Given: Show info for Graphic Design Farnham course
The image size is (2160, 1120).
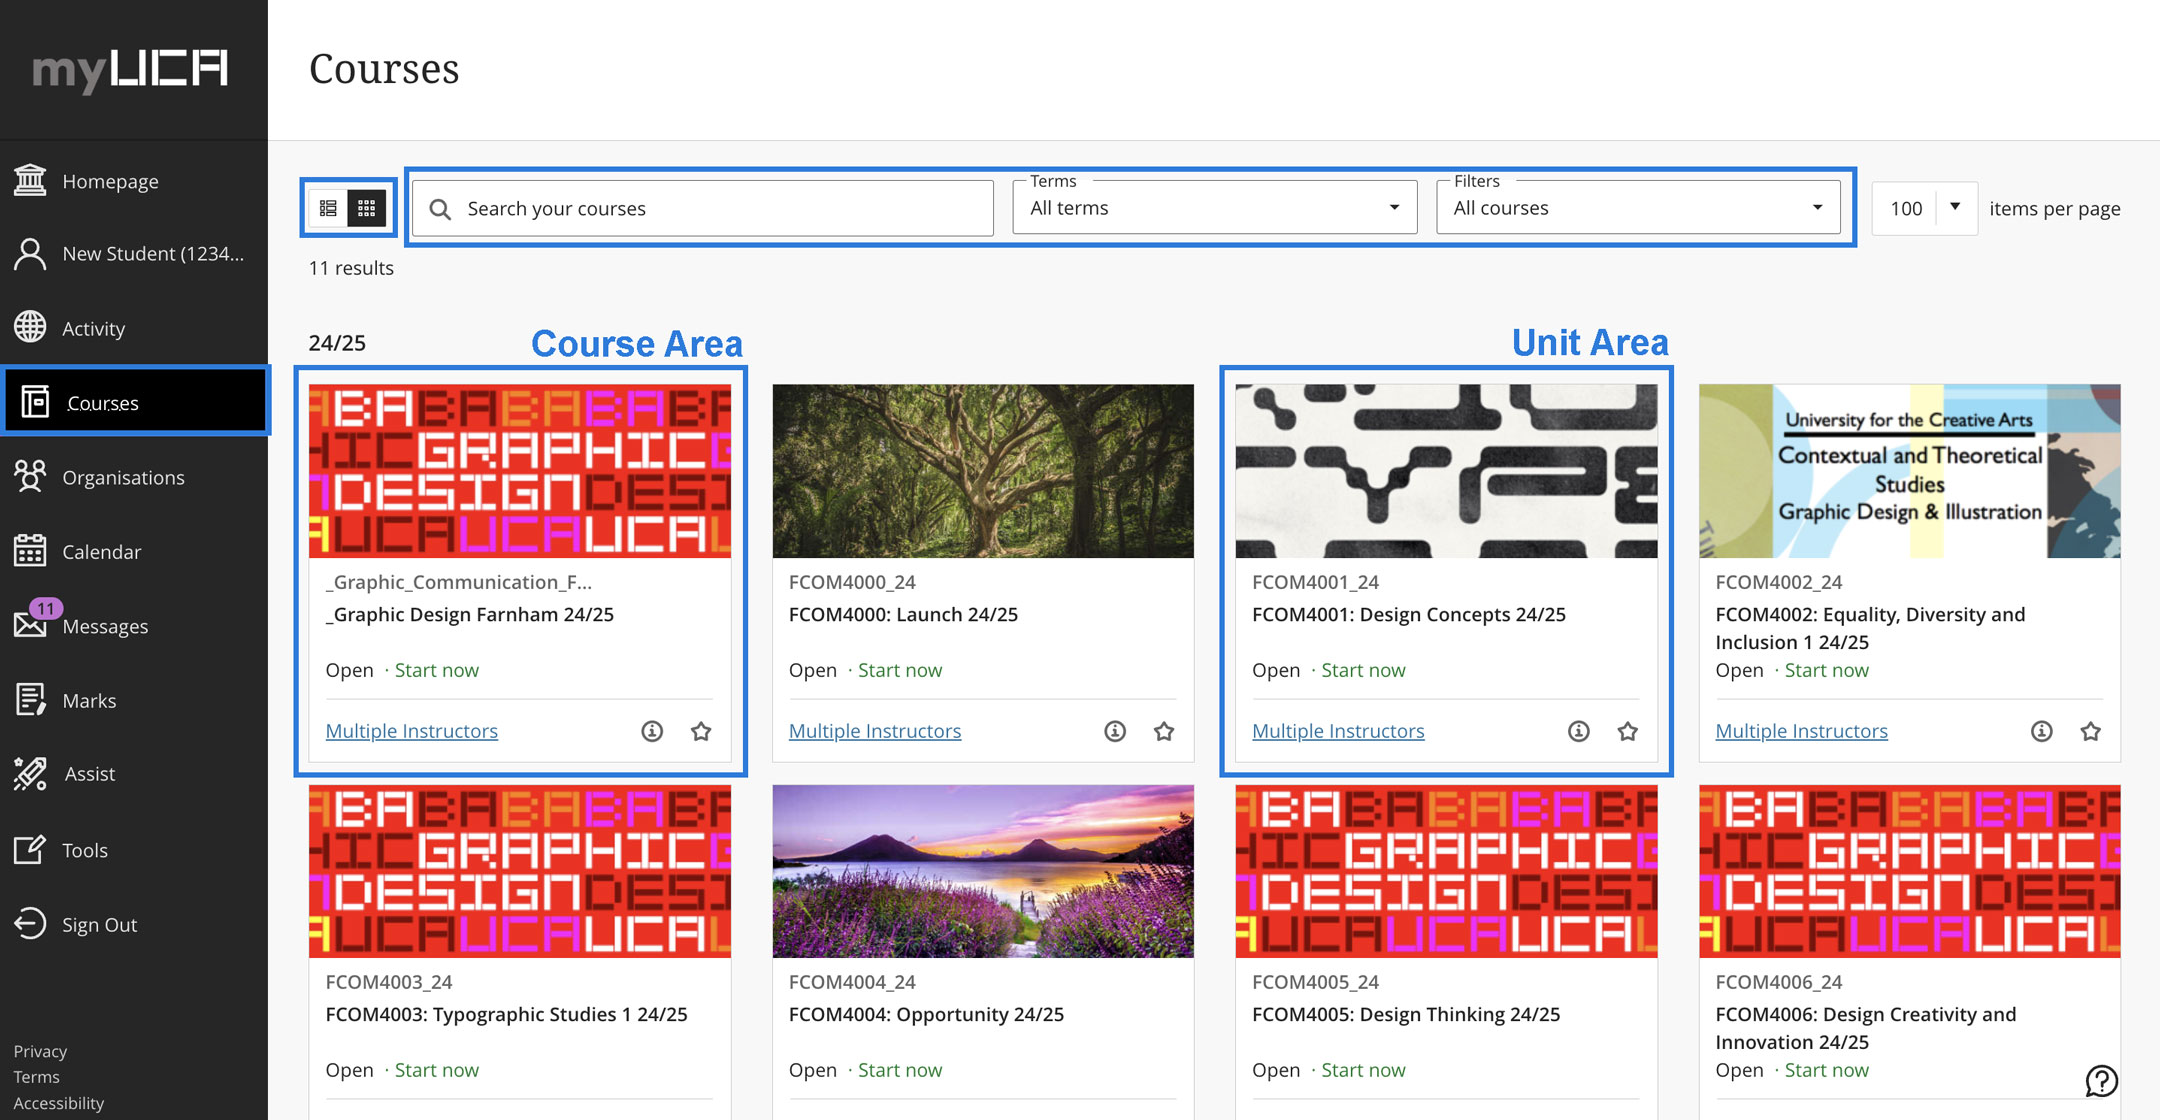Looking at the screenshot, I should click(652, 731).
